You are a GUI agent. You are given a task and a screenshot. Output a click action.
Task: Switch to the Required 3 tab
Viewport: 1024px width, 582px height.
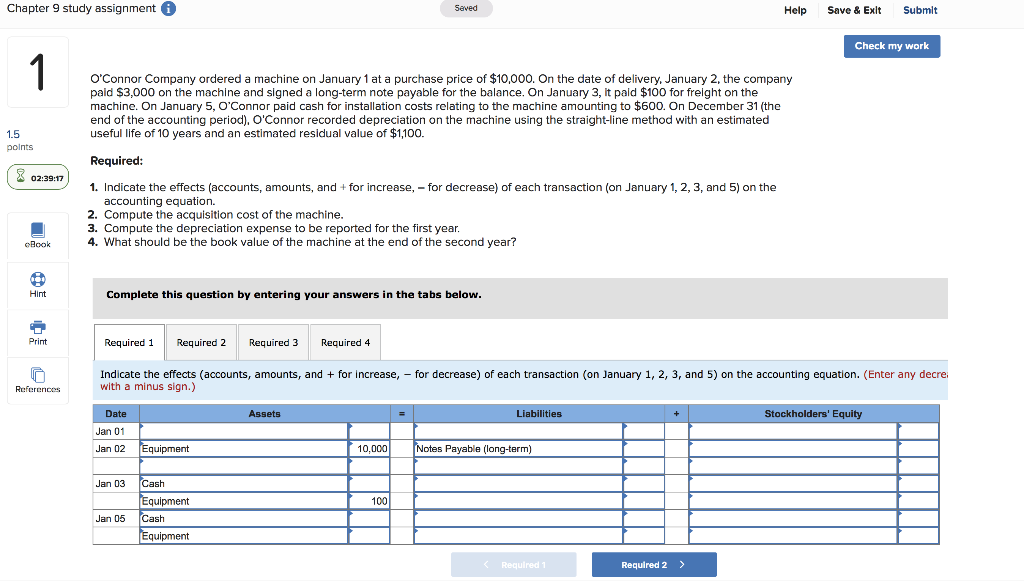(273, 342)
